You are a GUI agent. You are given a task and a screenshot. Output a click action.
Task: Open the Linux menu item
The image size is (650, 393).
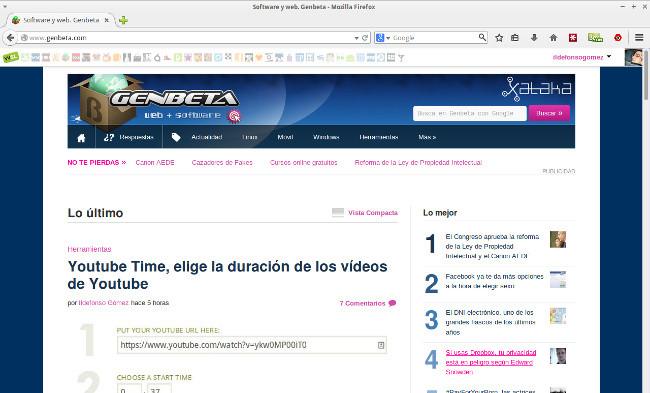250,137
